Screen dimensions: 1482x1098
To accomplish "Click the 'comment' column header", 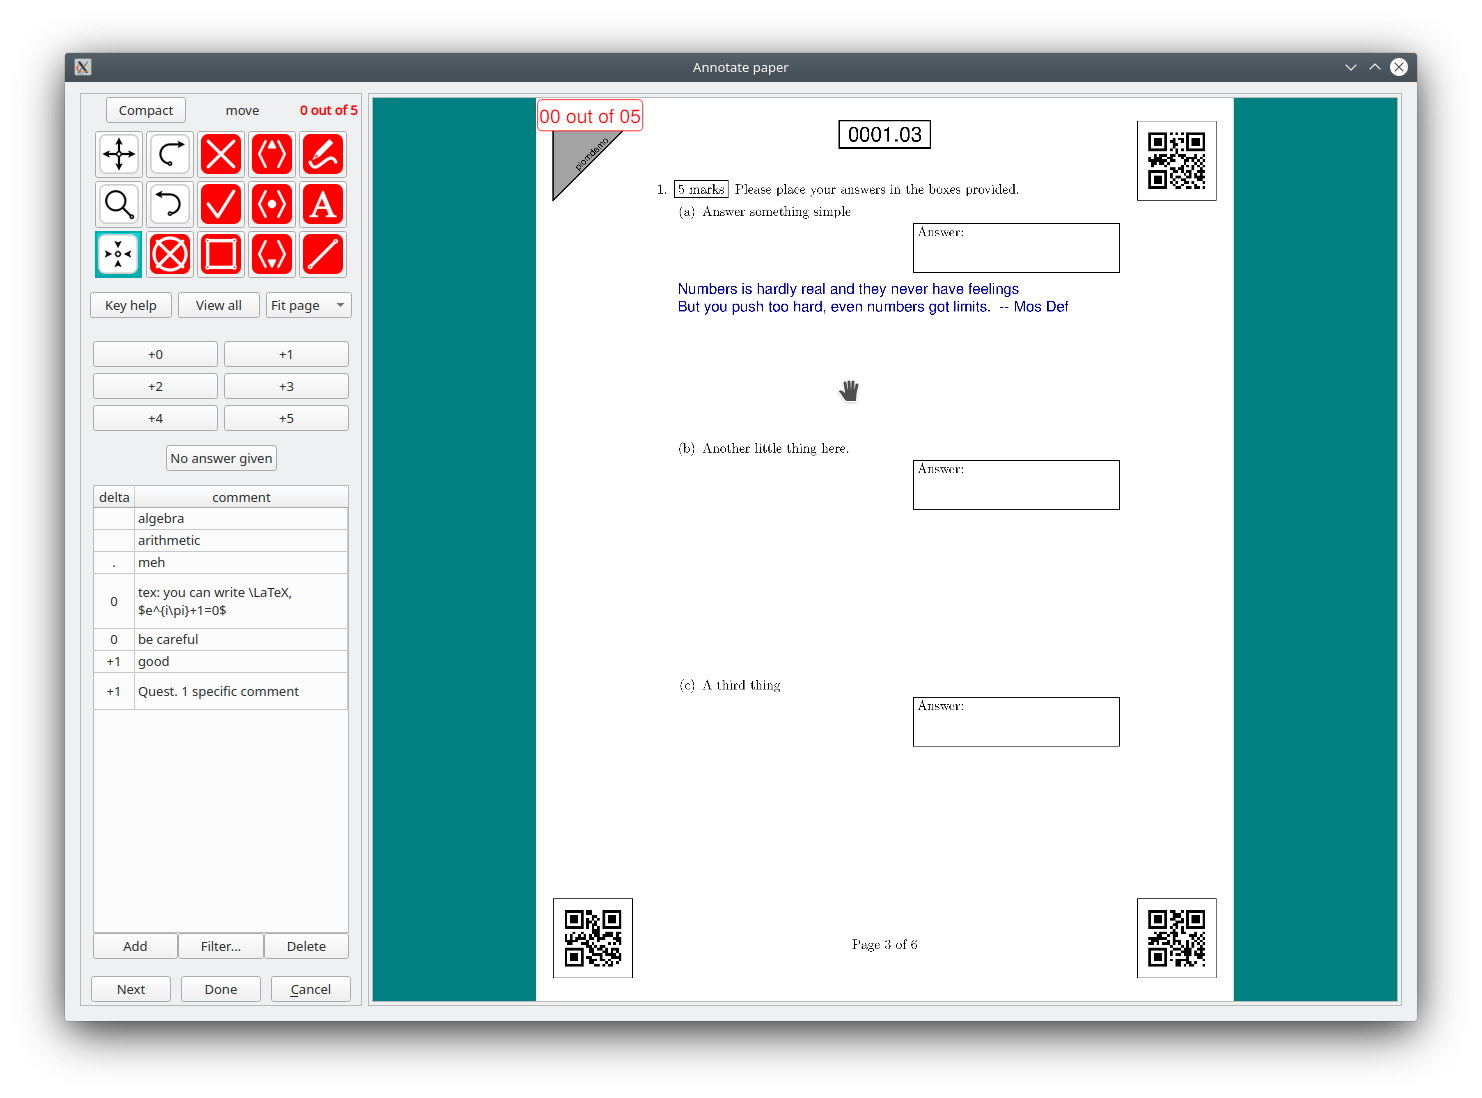I will click(241, 497).
